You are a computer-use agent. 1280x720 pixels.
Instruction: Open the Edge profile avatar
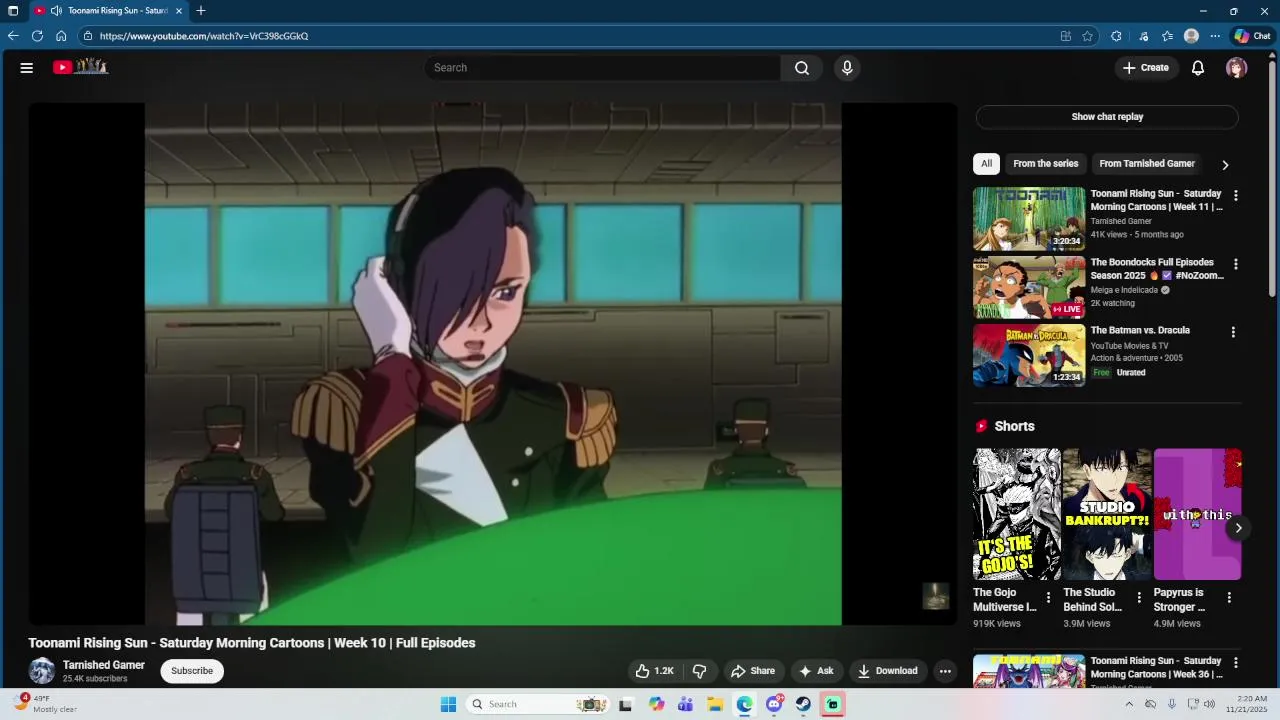[1191, 36]
